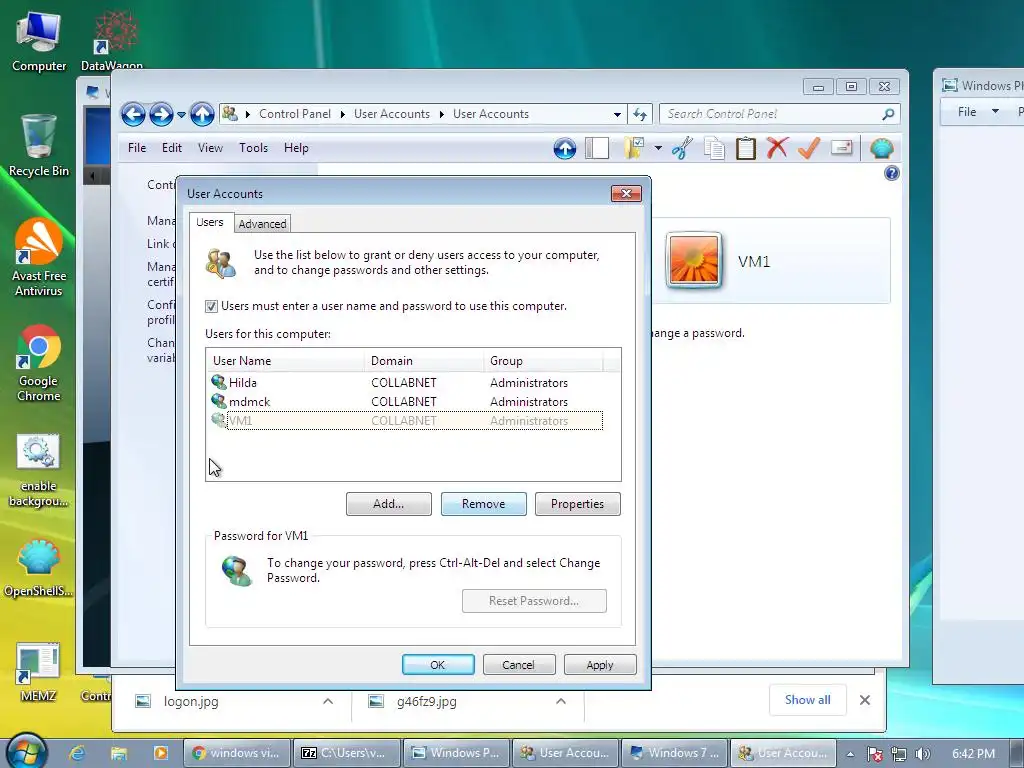Click the Start orb on the taskbar
This screenshot has height=768, width=1024.
pyautogui.click(x=27, y=751)
